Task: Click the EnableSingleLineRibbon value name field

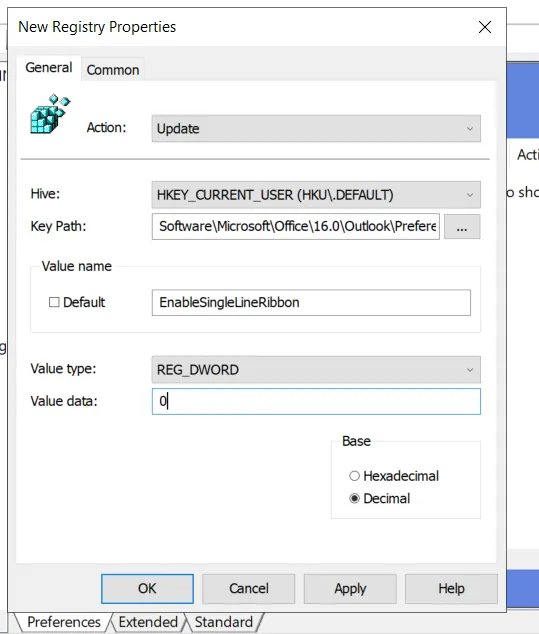Action: coord(311,302)
